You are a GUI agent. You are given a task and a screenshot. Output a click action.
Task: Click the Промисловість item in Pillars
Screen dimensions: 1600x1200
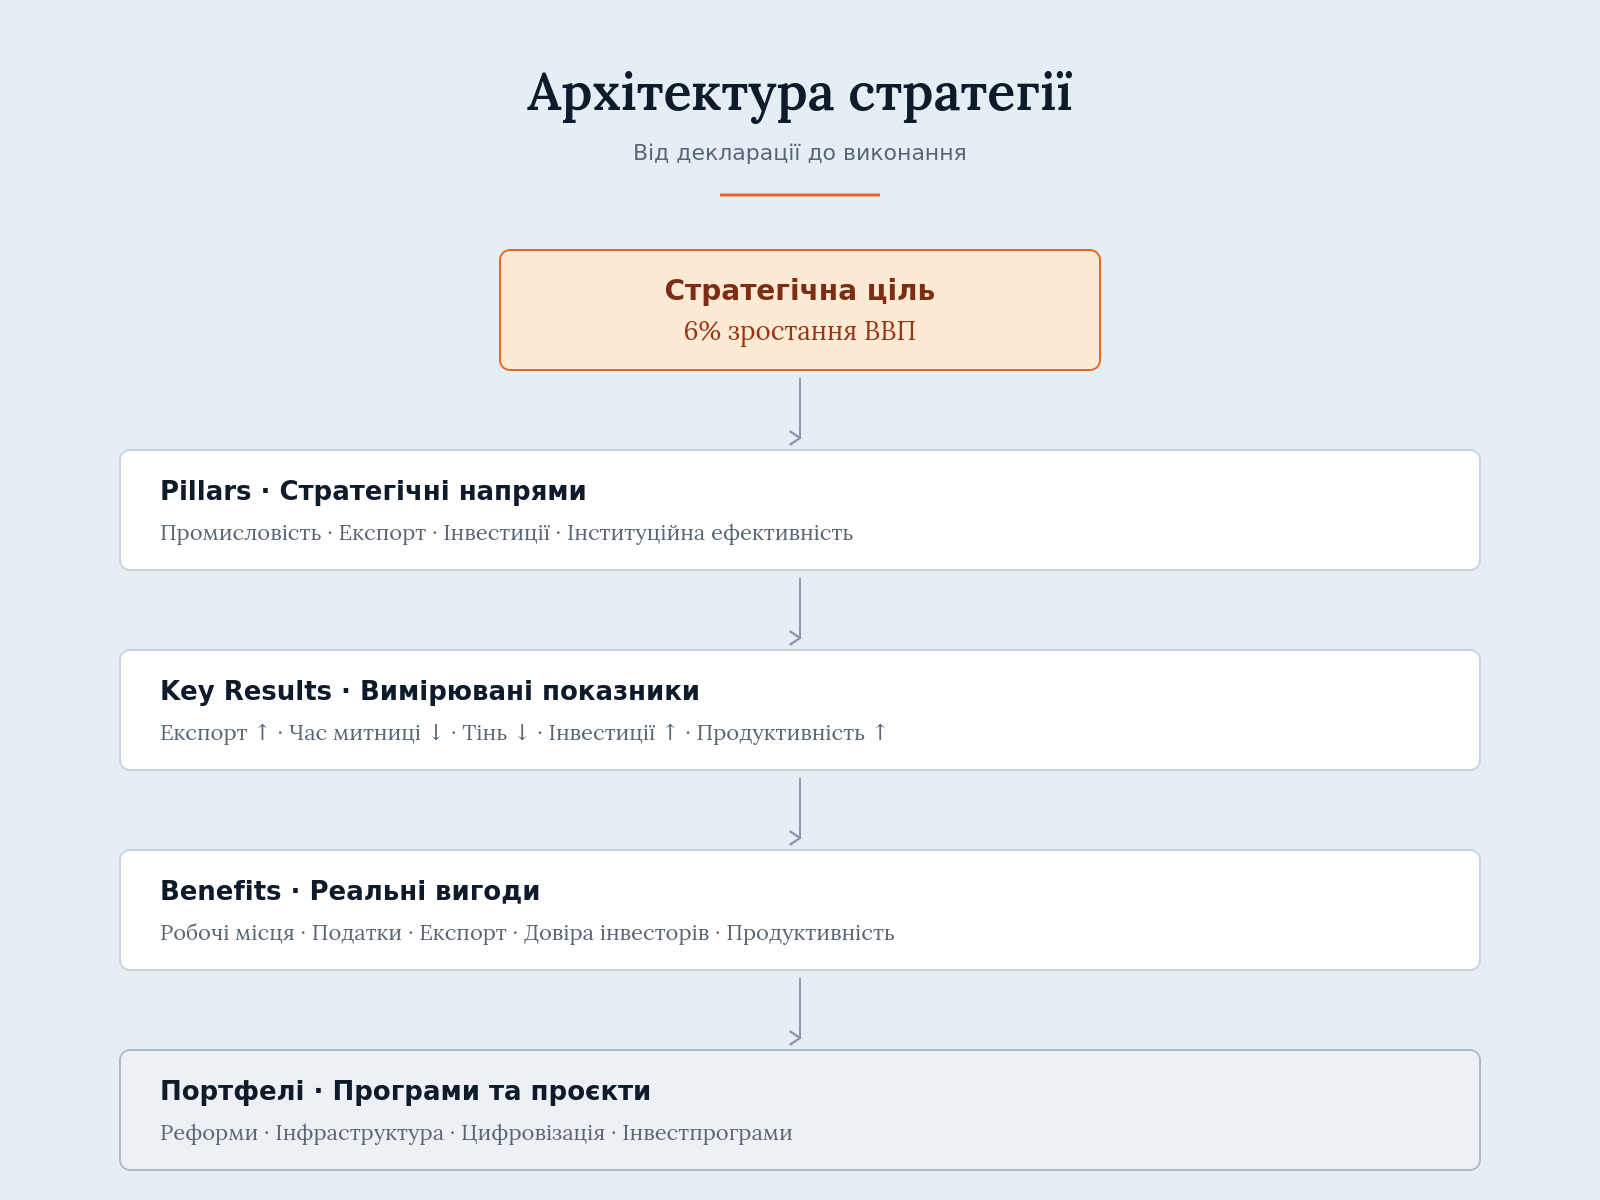240,533
